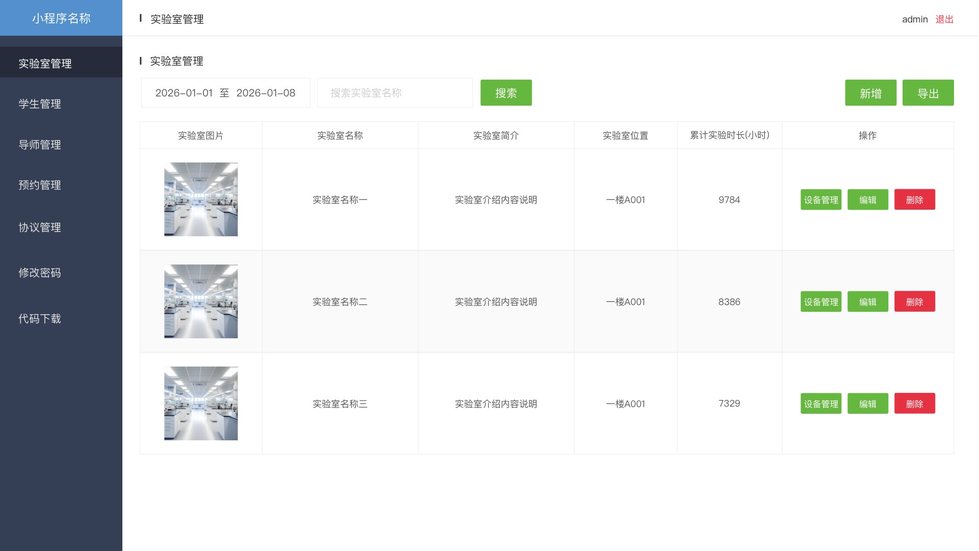The width and height of the screenshot is (979, 551).
Task: Click 实验室简介 column header
Action: click(x=496, y=135)
